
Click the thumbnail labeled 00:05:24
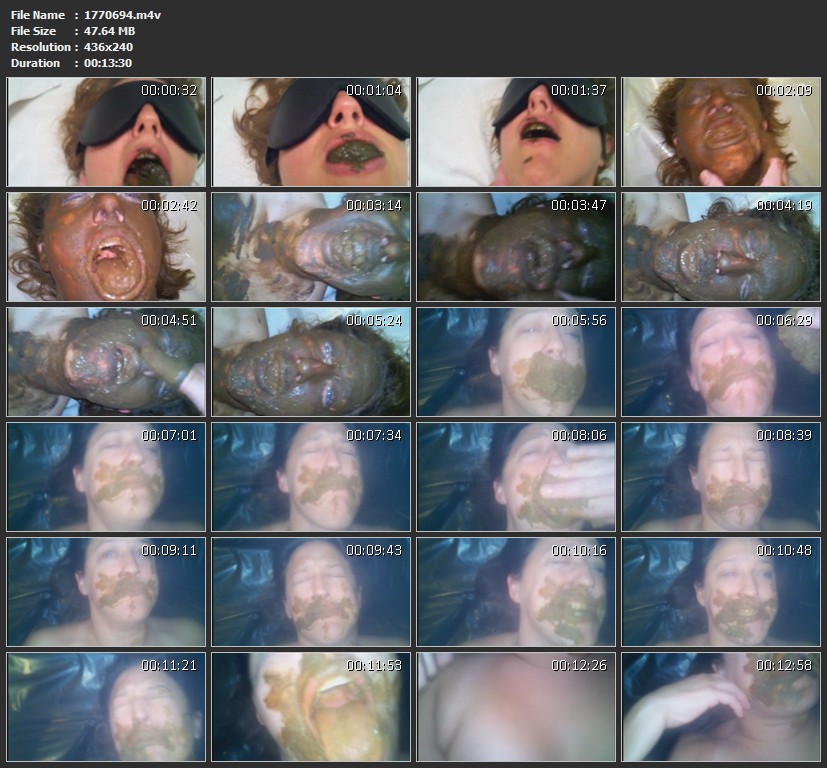(311, 362)
